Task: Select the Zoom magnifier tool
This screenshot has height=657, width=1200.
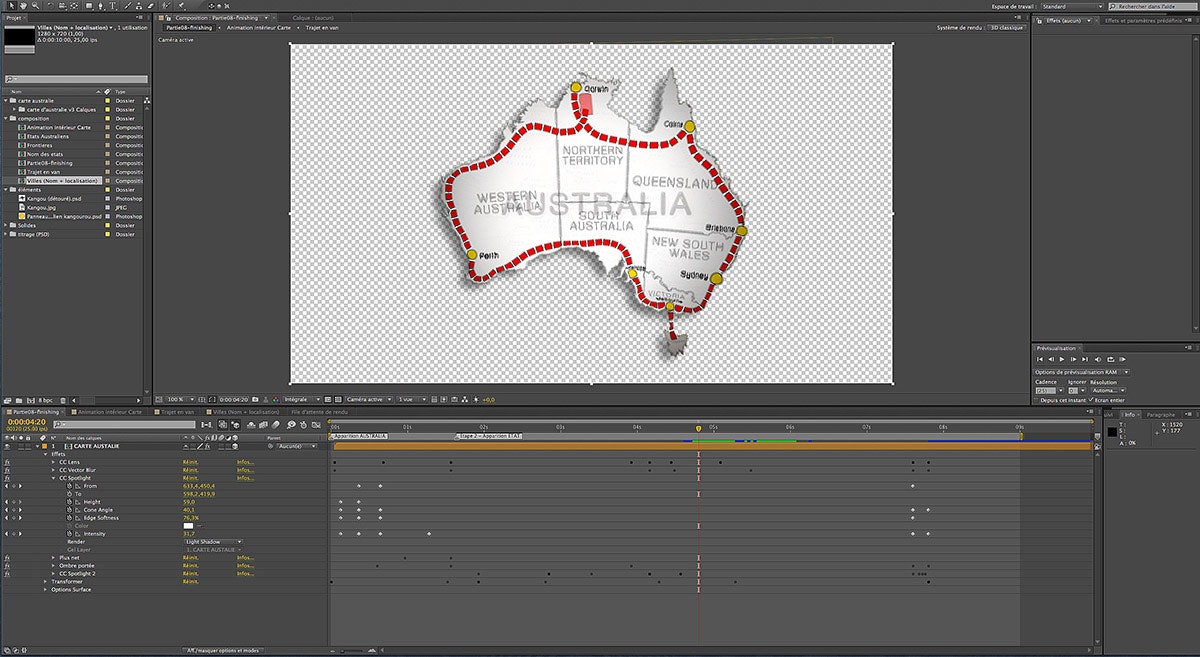Action: [36, 5]
